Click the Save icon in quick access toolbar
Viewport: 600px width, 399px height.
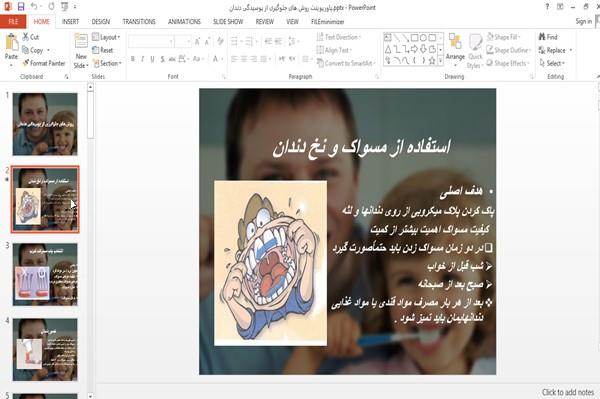tap(21, 7)
